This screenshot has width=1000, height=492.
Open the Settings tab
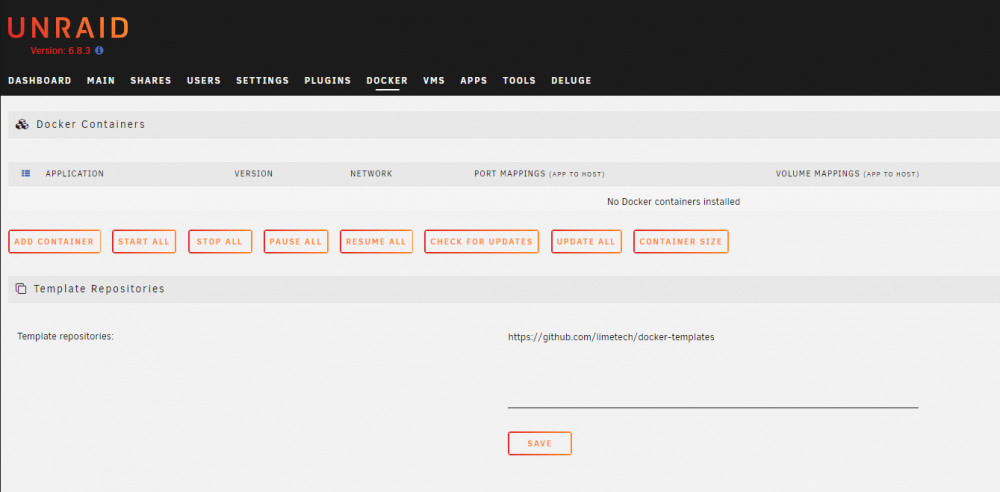point(262,81)
